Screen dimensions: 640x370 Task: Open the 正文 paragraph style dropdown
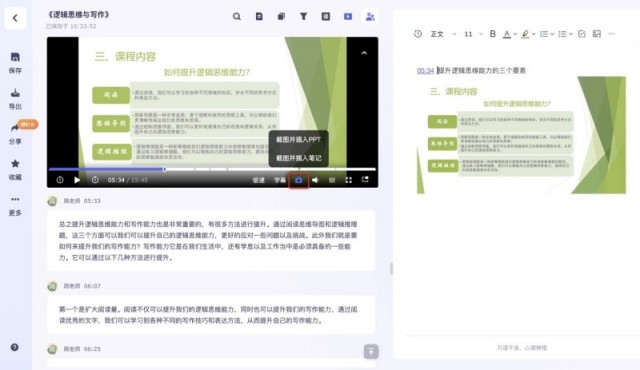pyautogui.click(x=443, y=34)
